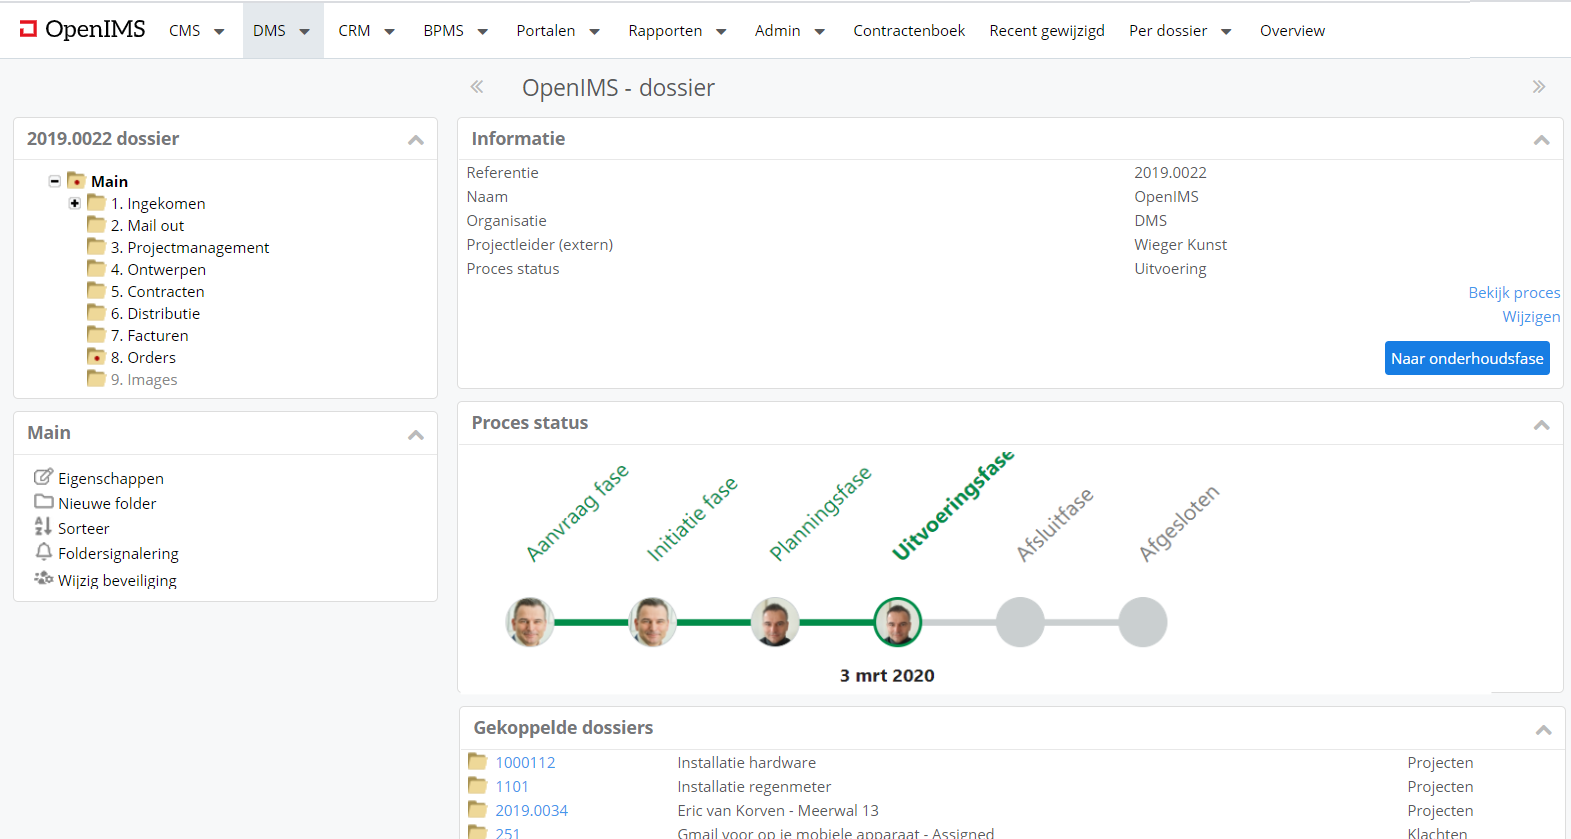1571x839 pixels.
Task: Click the Sorteer sort icon
Action: 43,527
